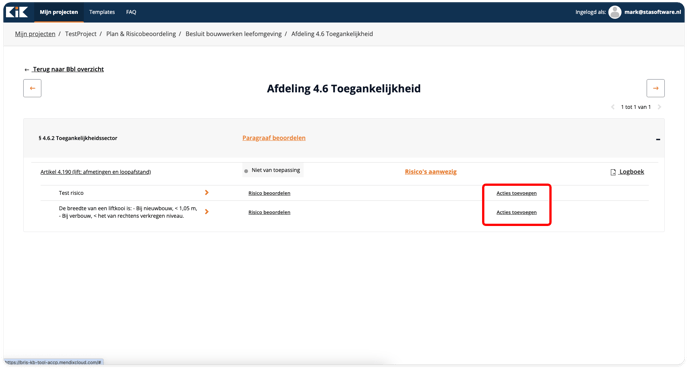
Task: Open the FAQ tab
Action: coord(131,12)
